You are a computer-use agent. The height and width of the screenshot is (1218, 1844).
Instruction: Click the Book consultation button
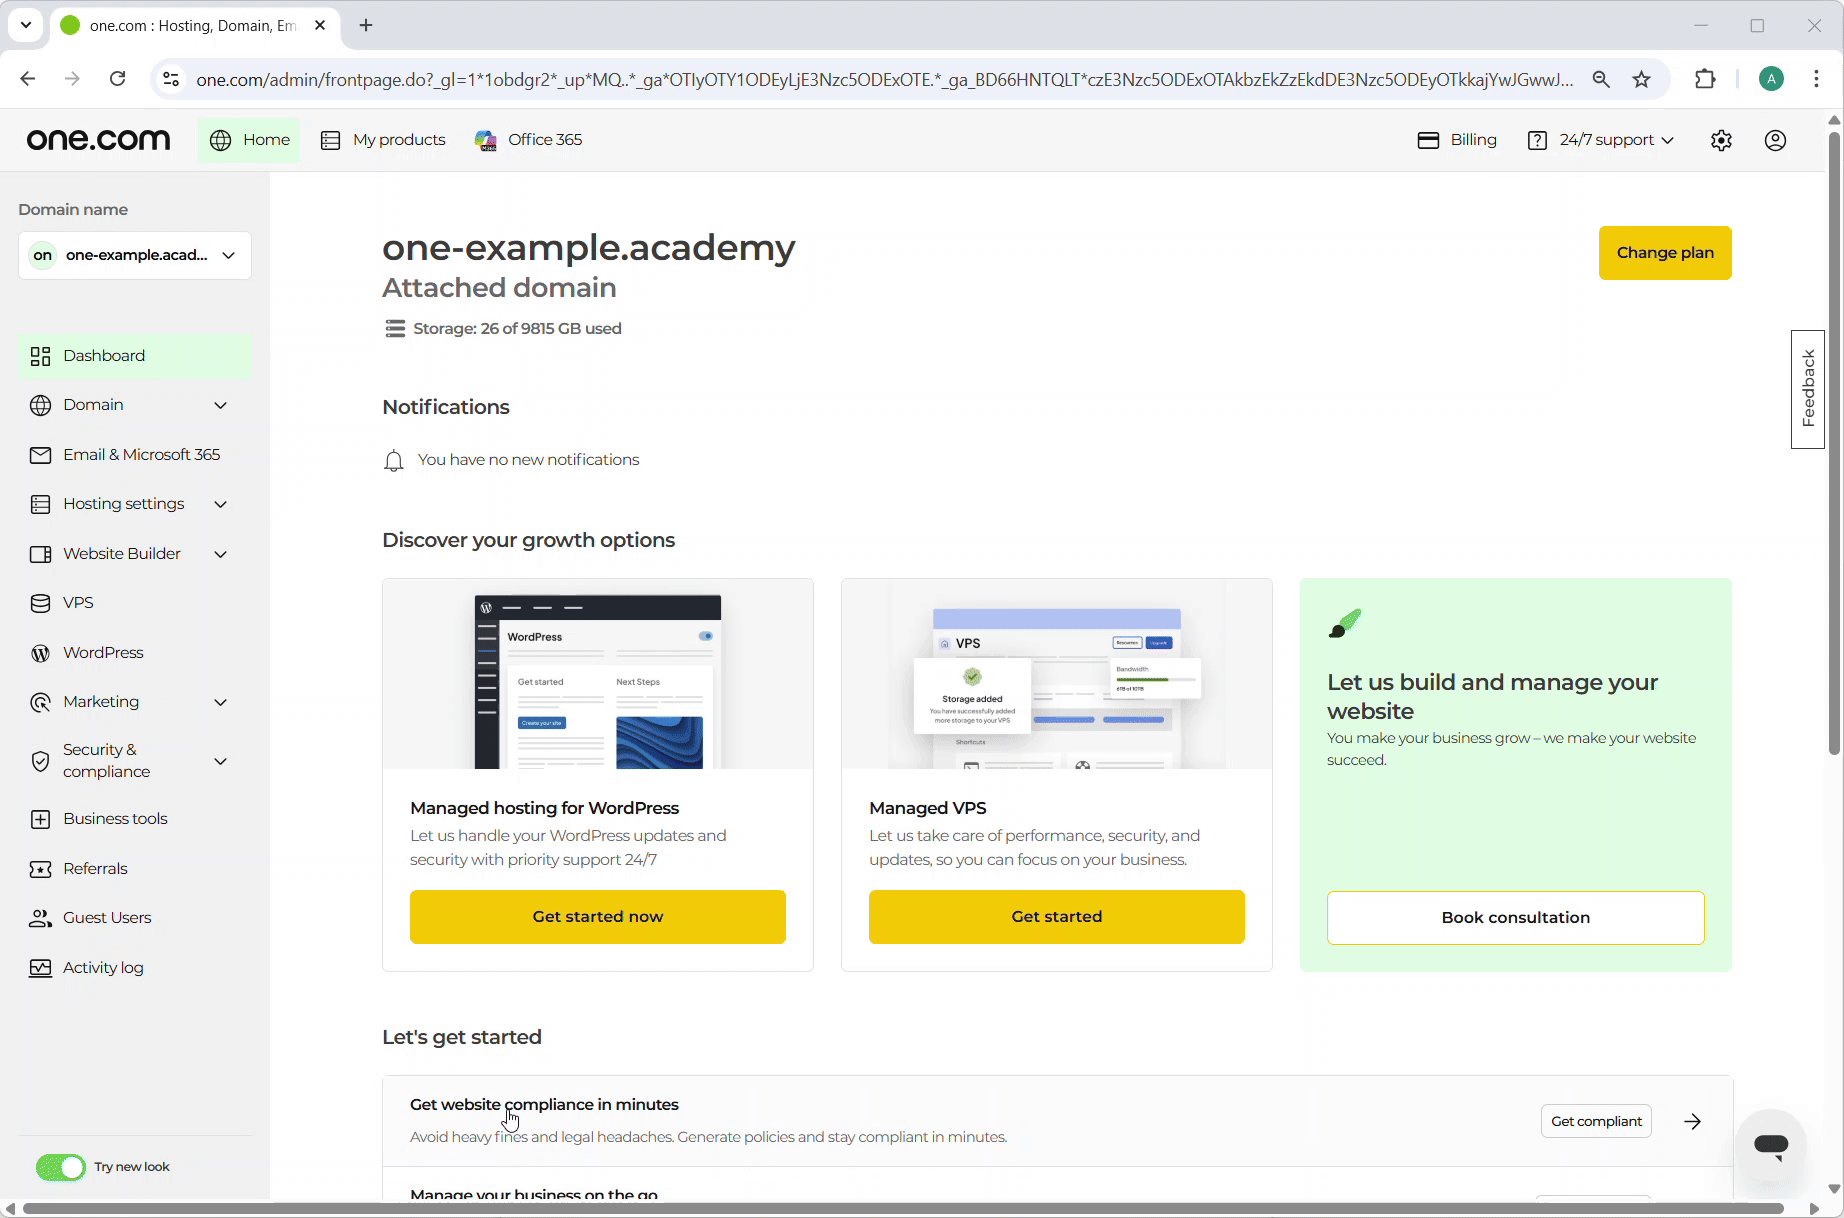1516,918
